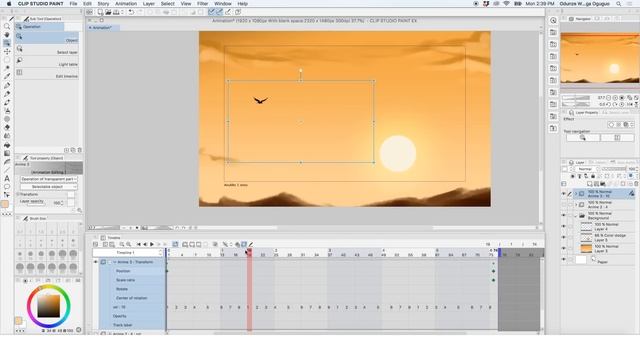The height and width of the screenshot is (360, 640).
Task: Select the Balloon tool
Action: click(7, 187)
